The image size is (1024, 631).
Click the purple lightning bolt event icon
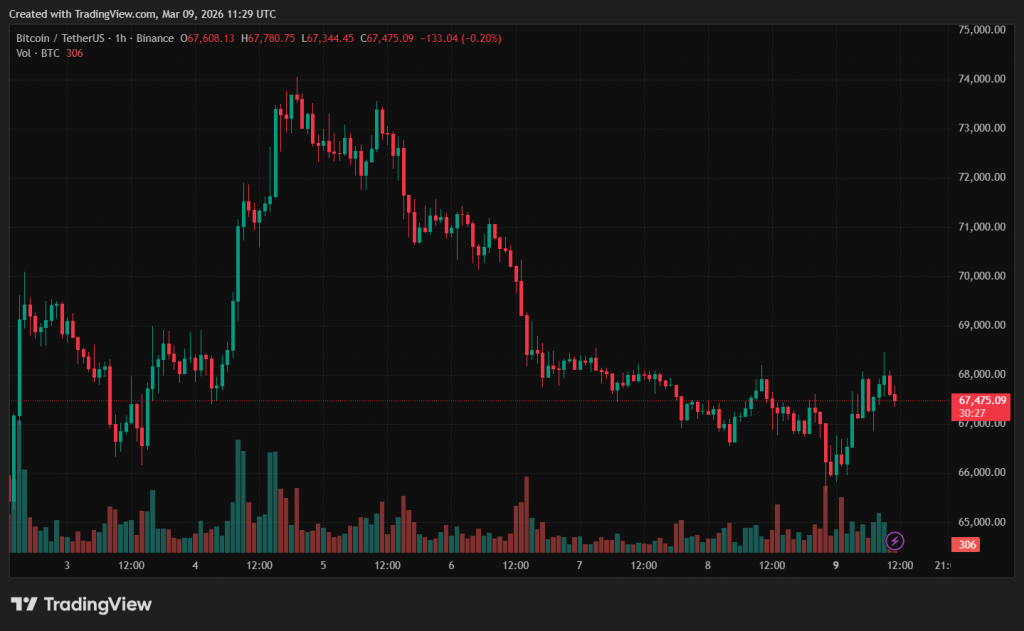pyautogui.click(x=895, y=541)
